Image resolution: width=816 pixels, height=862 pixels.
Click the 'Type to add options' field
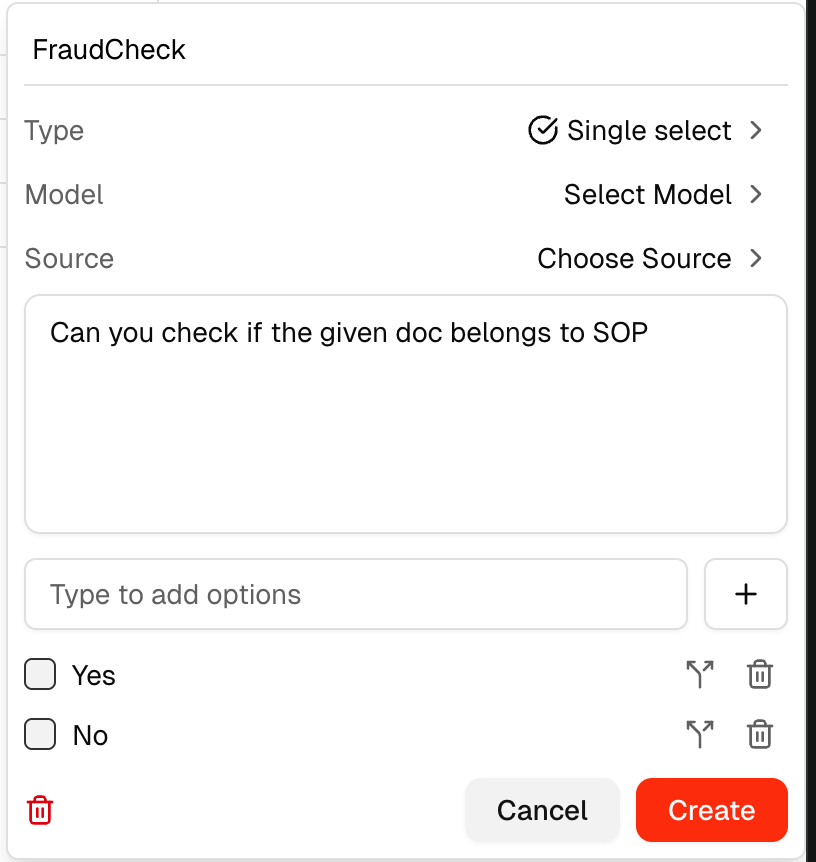pos(355,594)
